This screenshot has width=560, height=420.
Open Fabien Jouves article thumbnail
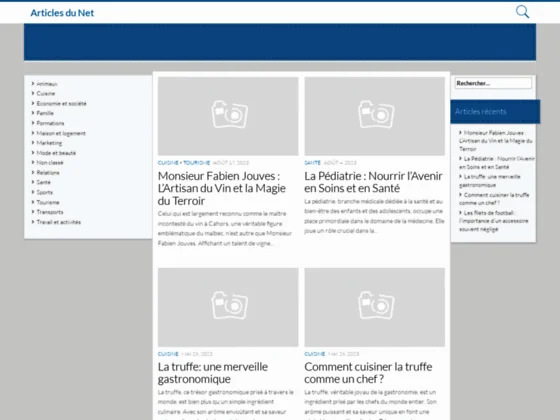228,116
